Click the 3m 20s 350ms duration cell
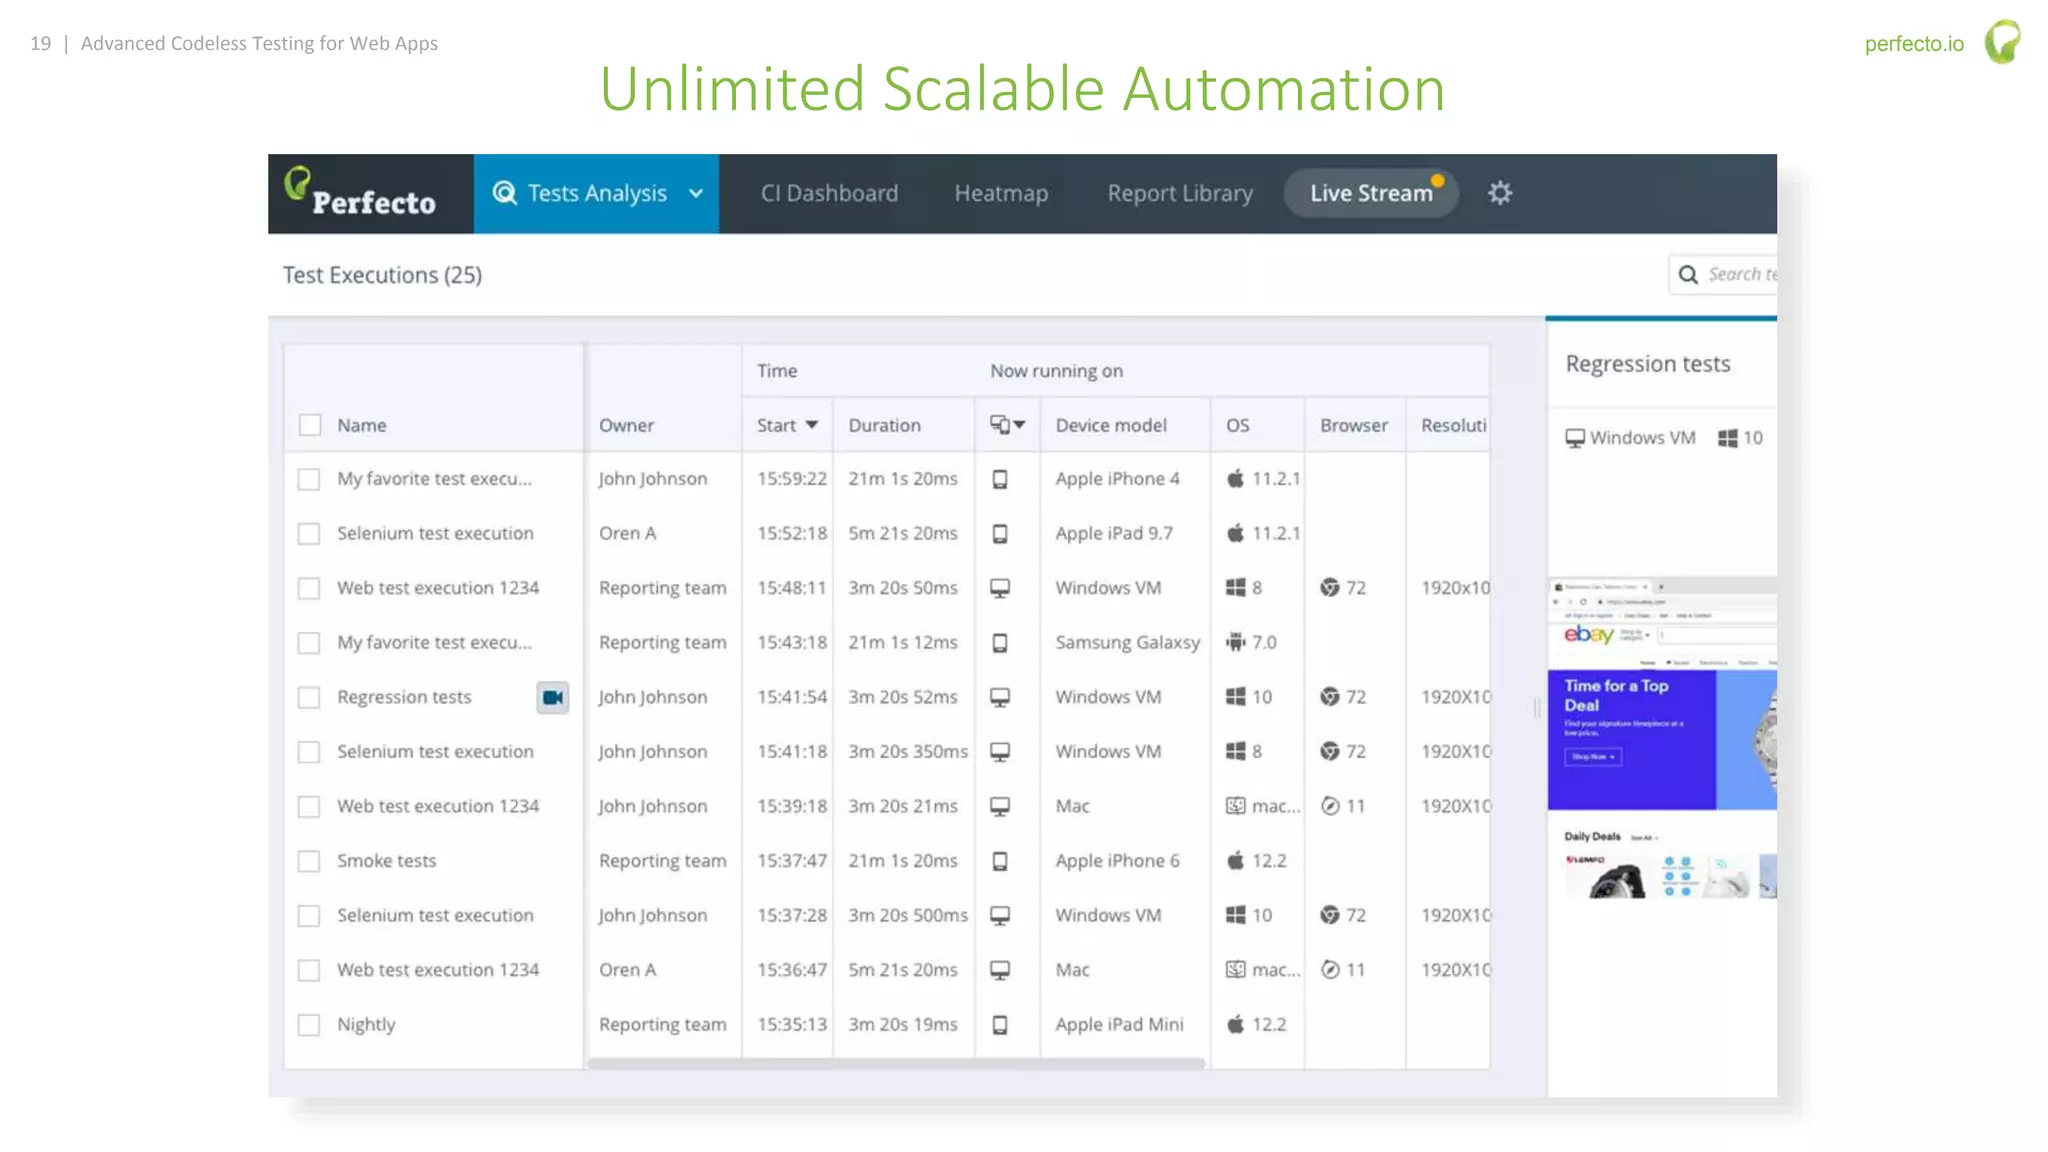 pos(908,752)
